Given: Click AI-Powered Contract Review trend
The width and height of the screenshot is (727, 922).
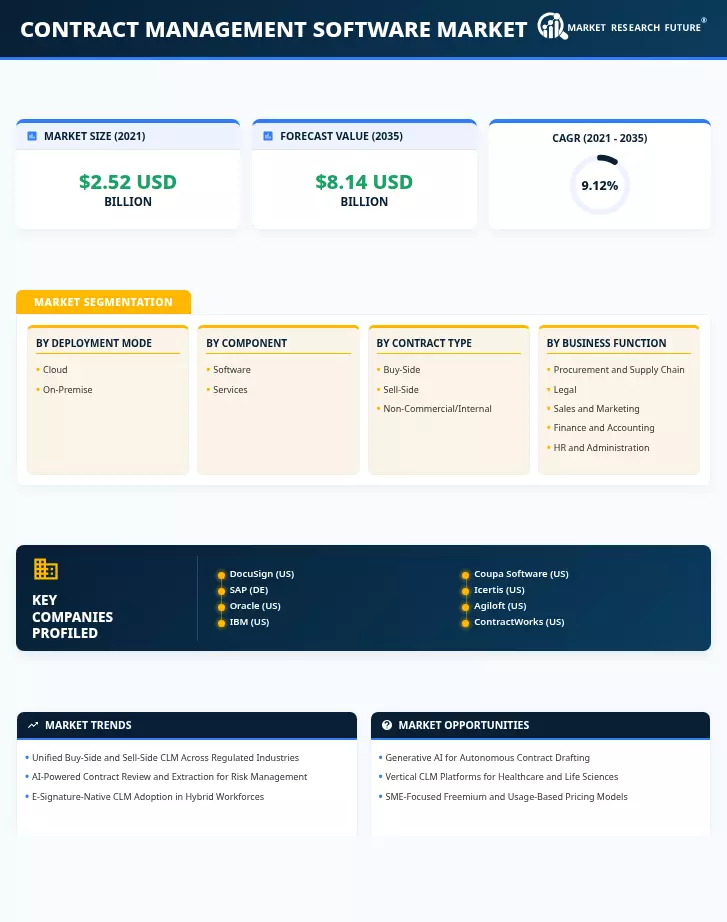Looking at the screenshot, I should tap(169, 777).
